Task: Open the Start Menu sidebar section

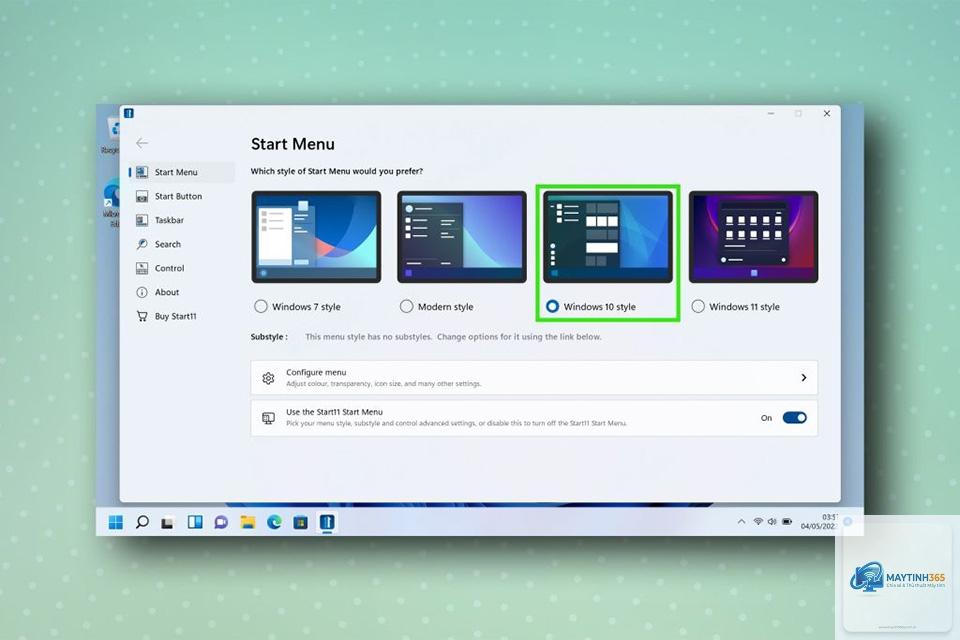Action: [x=182, y=172]
